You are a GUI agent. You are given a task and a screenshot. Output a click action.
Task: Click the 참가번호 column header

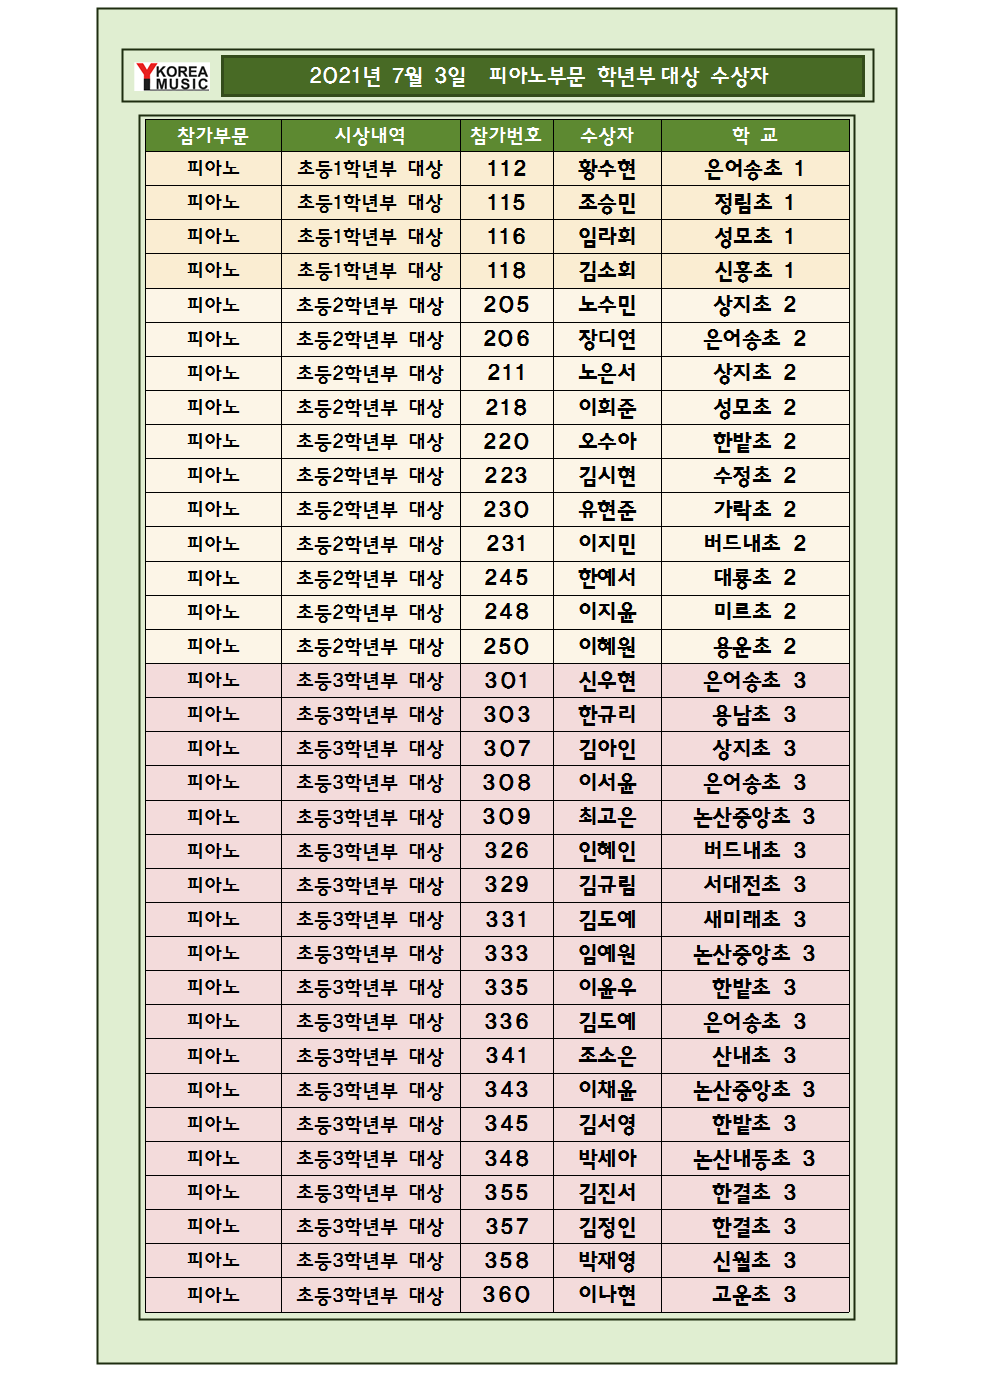point(506,135)
